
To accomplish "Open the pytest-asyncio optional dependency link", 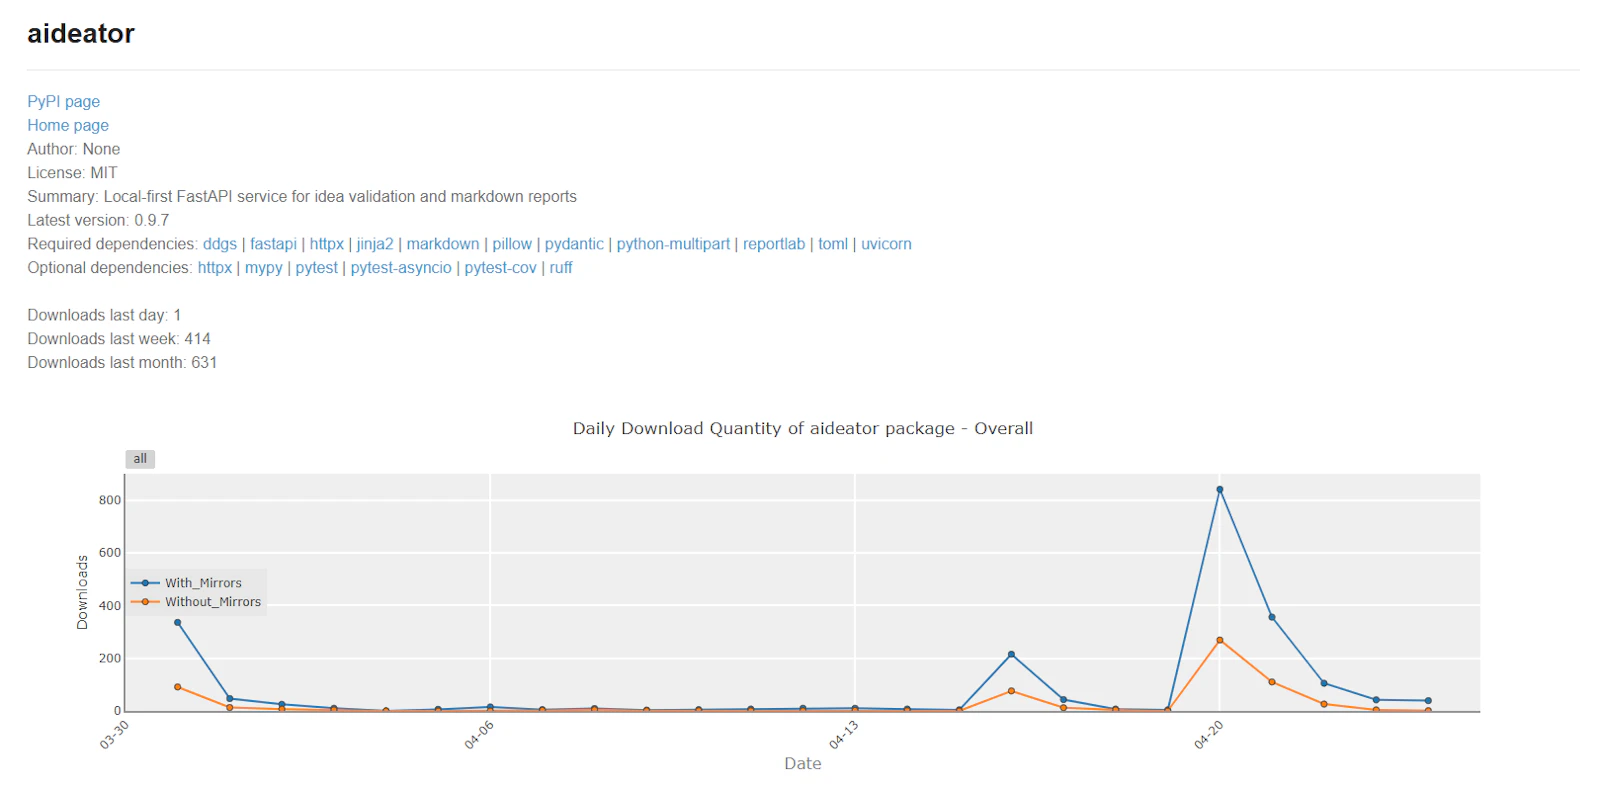I will (401, 268).
